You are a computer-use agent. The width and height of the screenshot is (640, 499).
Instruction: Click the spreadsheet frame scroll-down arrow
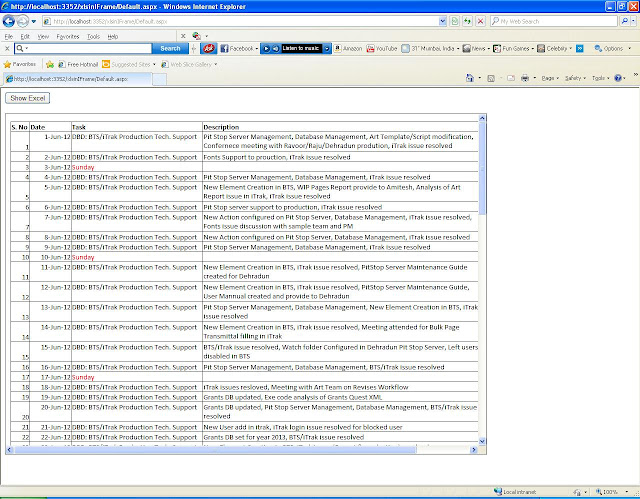tap(482, 441)
